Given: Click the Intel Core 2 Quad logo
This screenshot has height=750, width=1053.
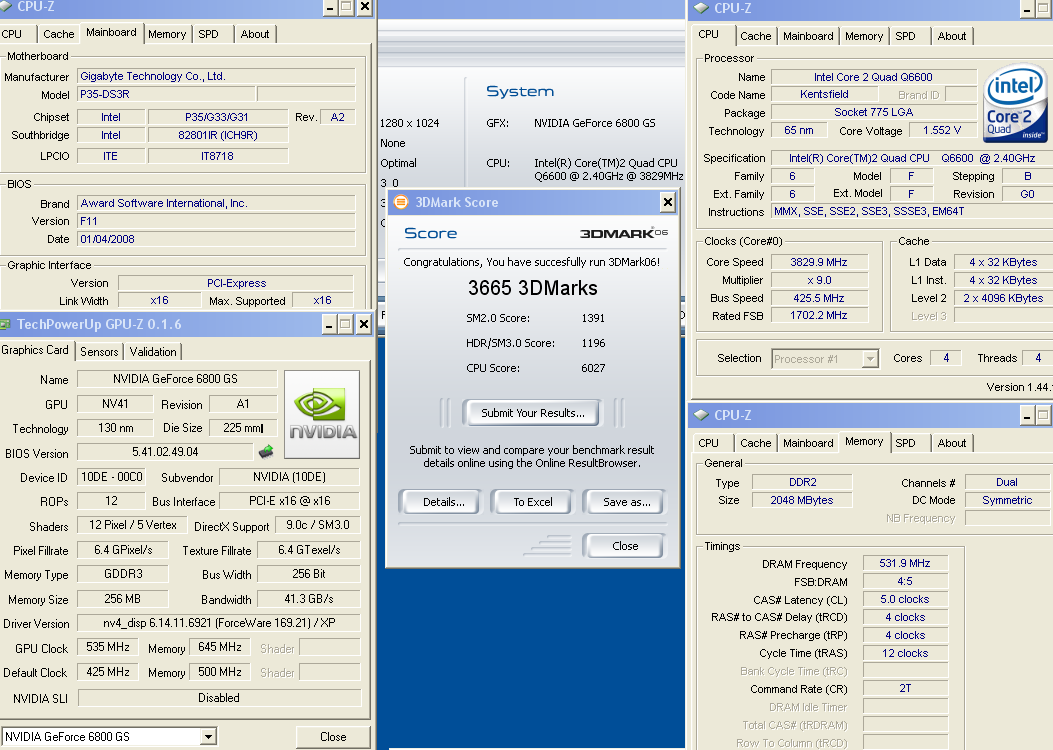Looking at the screenshot, I should [x=1015, y=102].
